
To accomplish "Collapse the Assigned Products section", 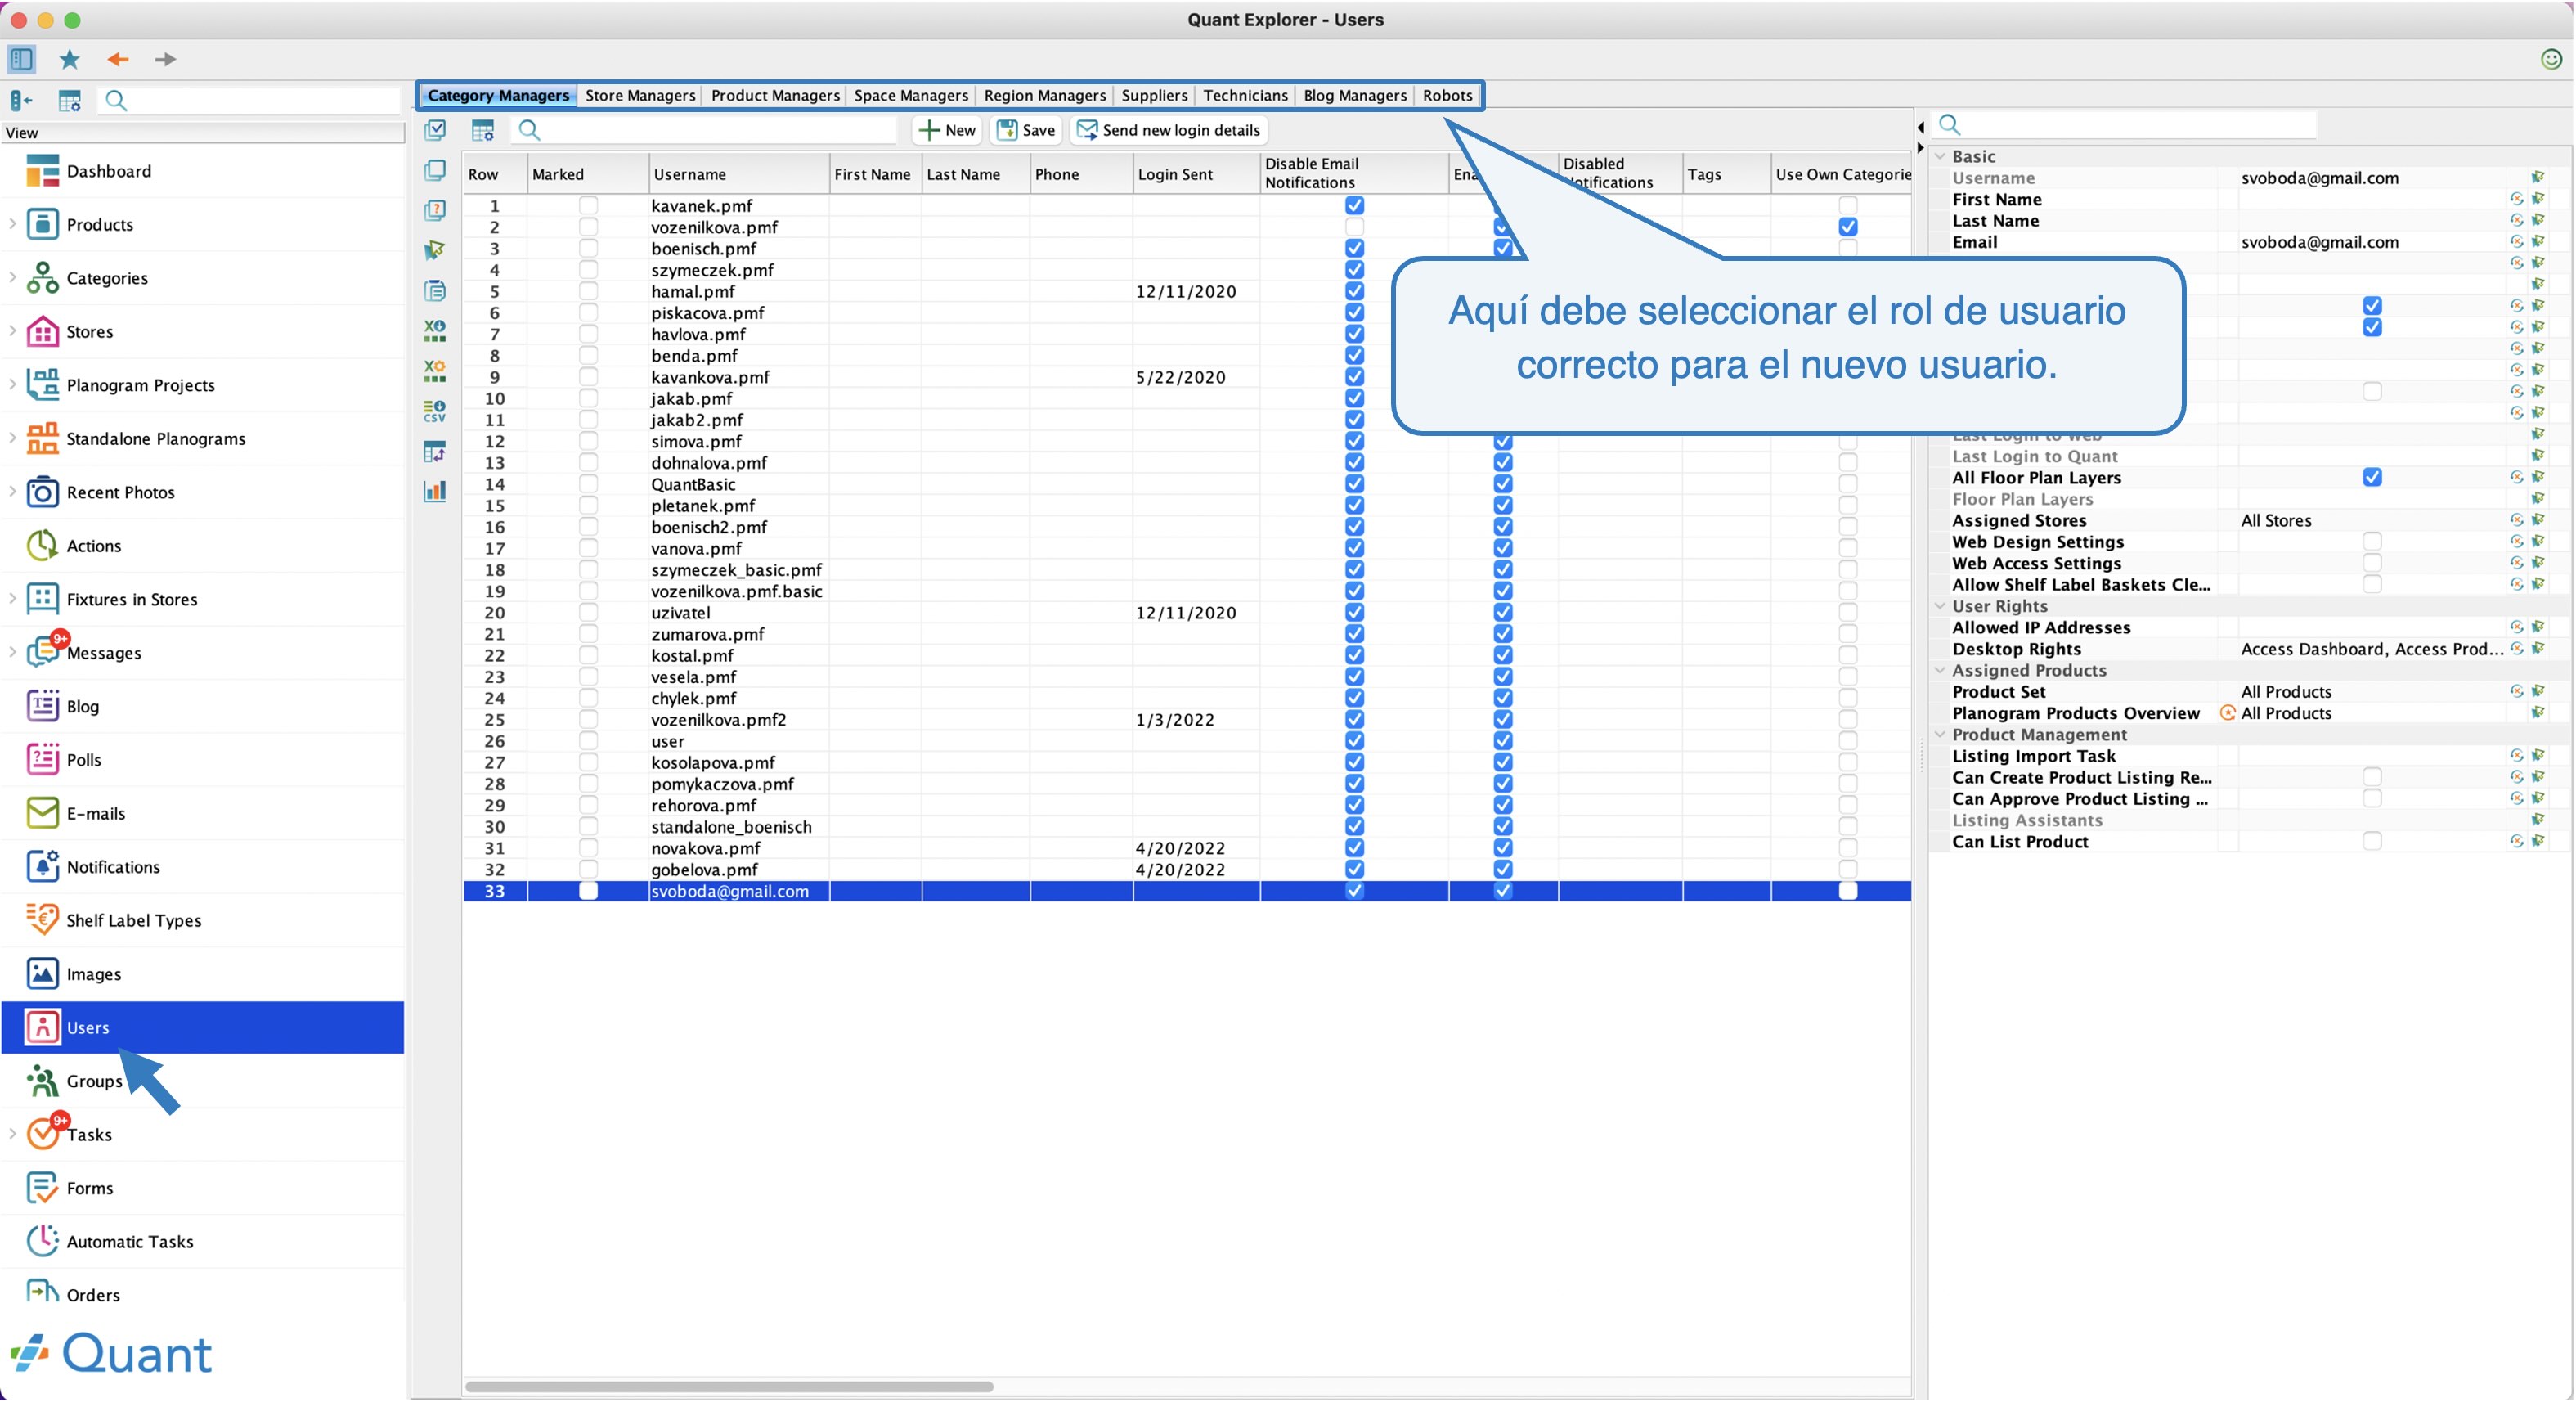I will point(1940,670).
